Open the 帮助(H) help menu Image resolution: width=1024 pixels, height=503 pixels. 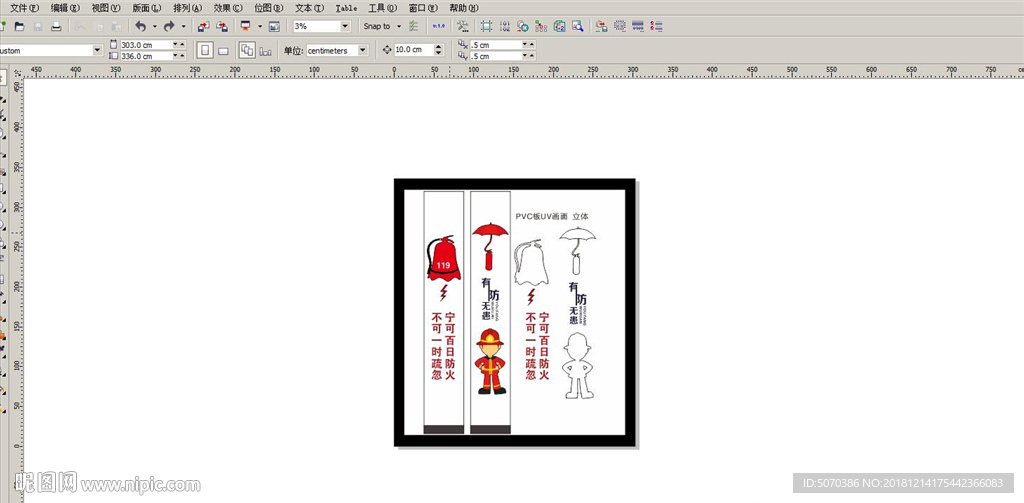[463, 7]
